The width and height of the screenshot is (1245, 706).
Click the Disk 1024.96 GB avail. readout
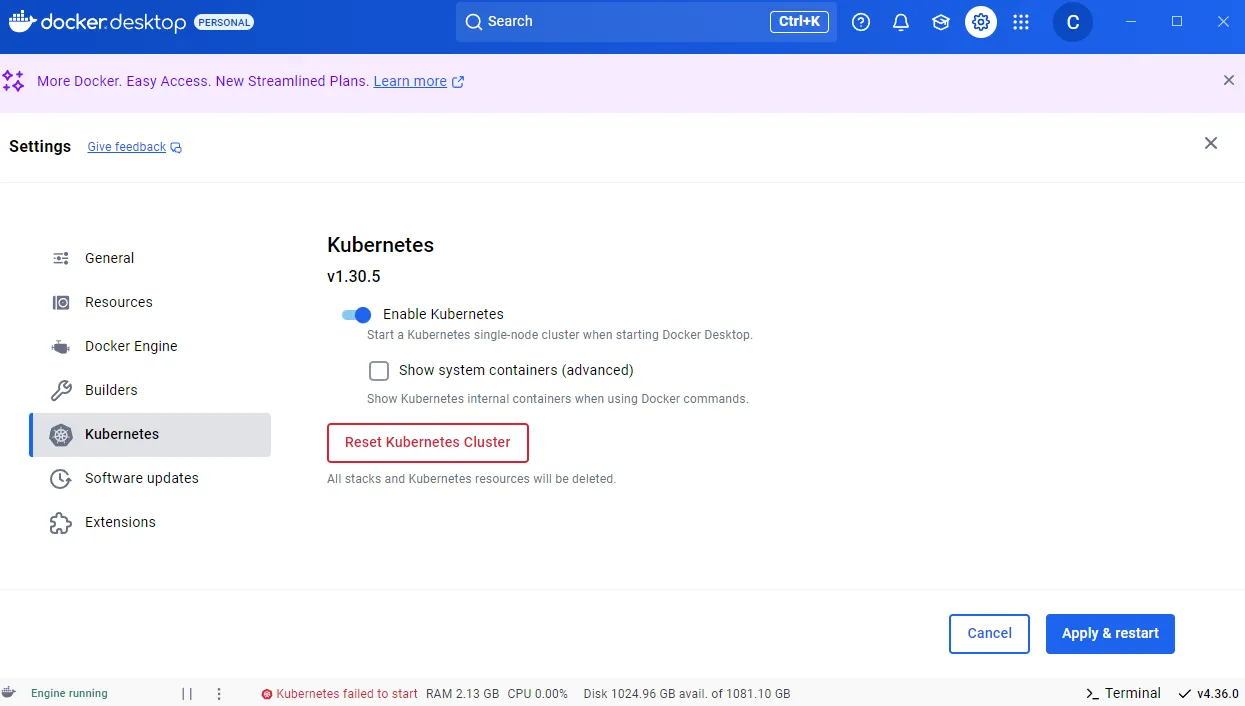coord(687,693)
